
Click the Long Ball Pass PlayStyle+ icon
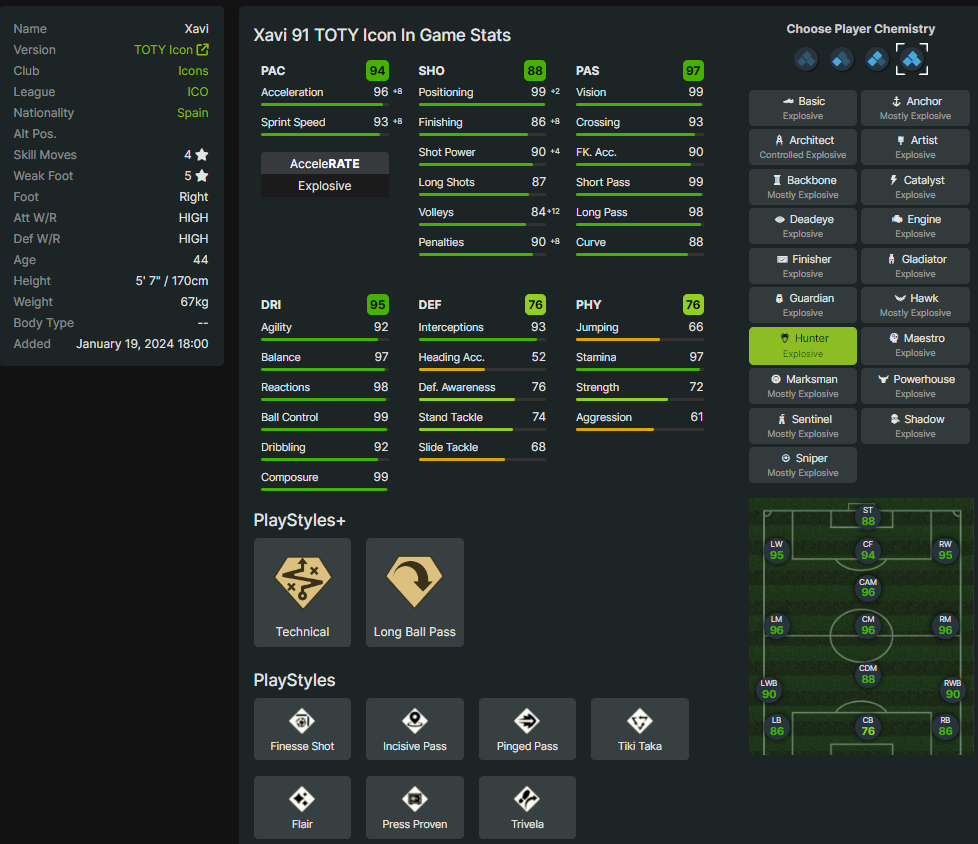point(414,583)
